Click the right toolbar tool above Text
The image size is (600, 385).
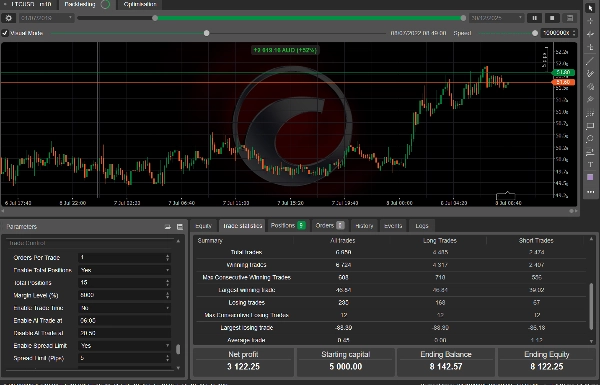[x=590, y=152]
